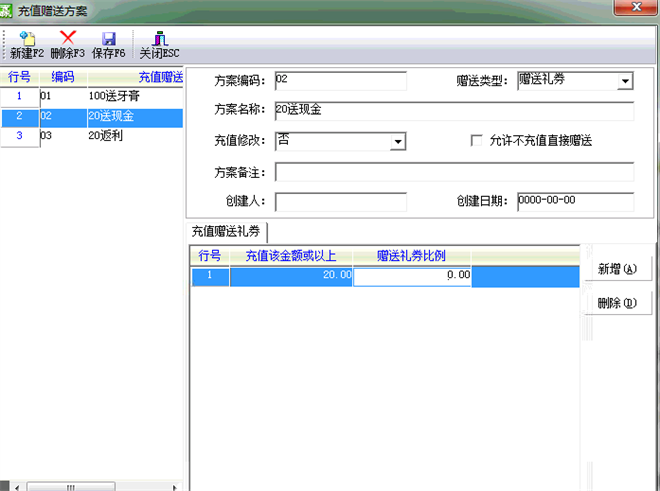Open the 充值修改 dropdown arrow
660x491 pixels.
click(x=398, y=141)
